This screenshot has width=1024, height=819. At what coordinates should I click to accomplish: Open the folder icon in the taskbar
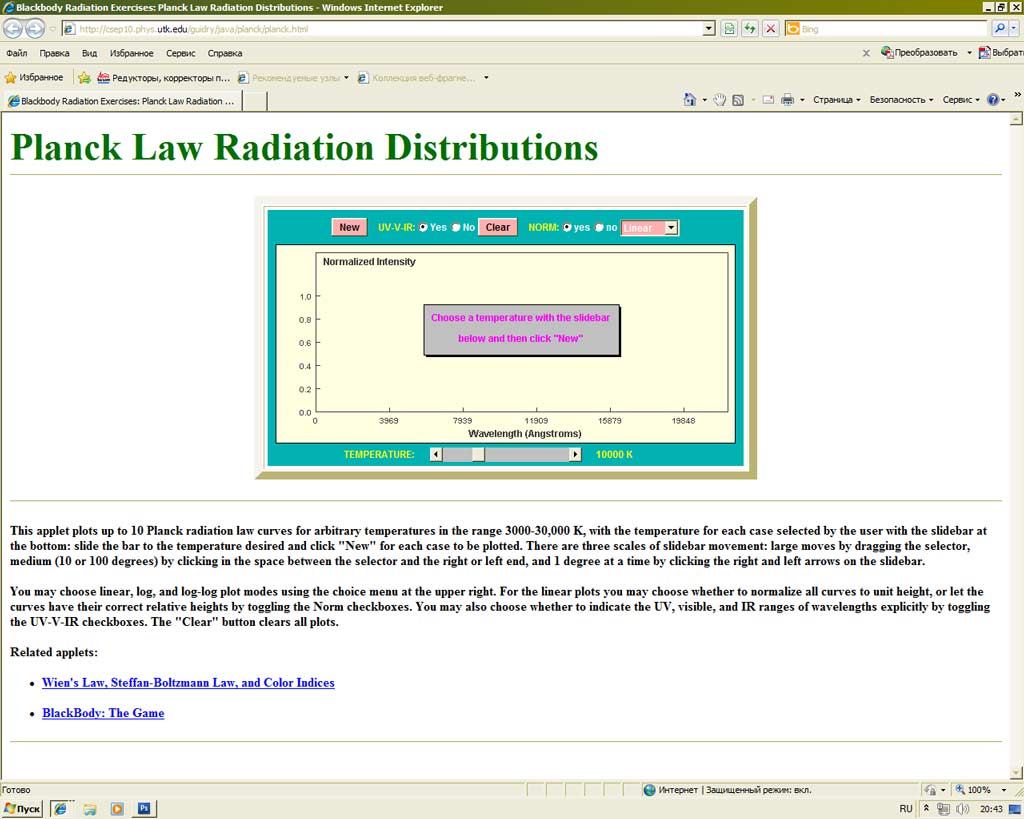[89, 809]
